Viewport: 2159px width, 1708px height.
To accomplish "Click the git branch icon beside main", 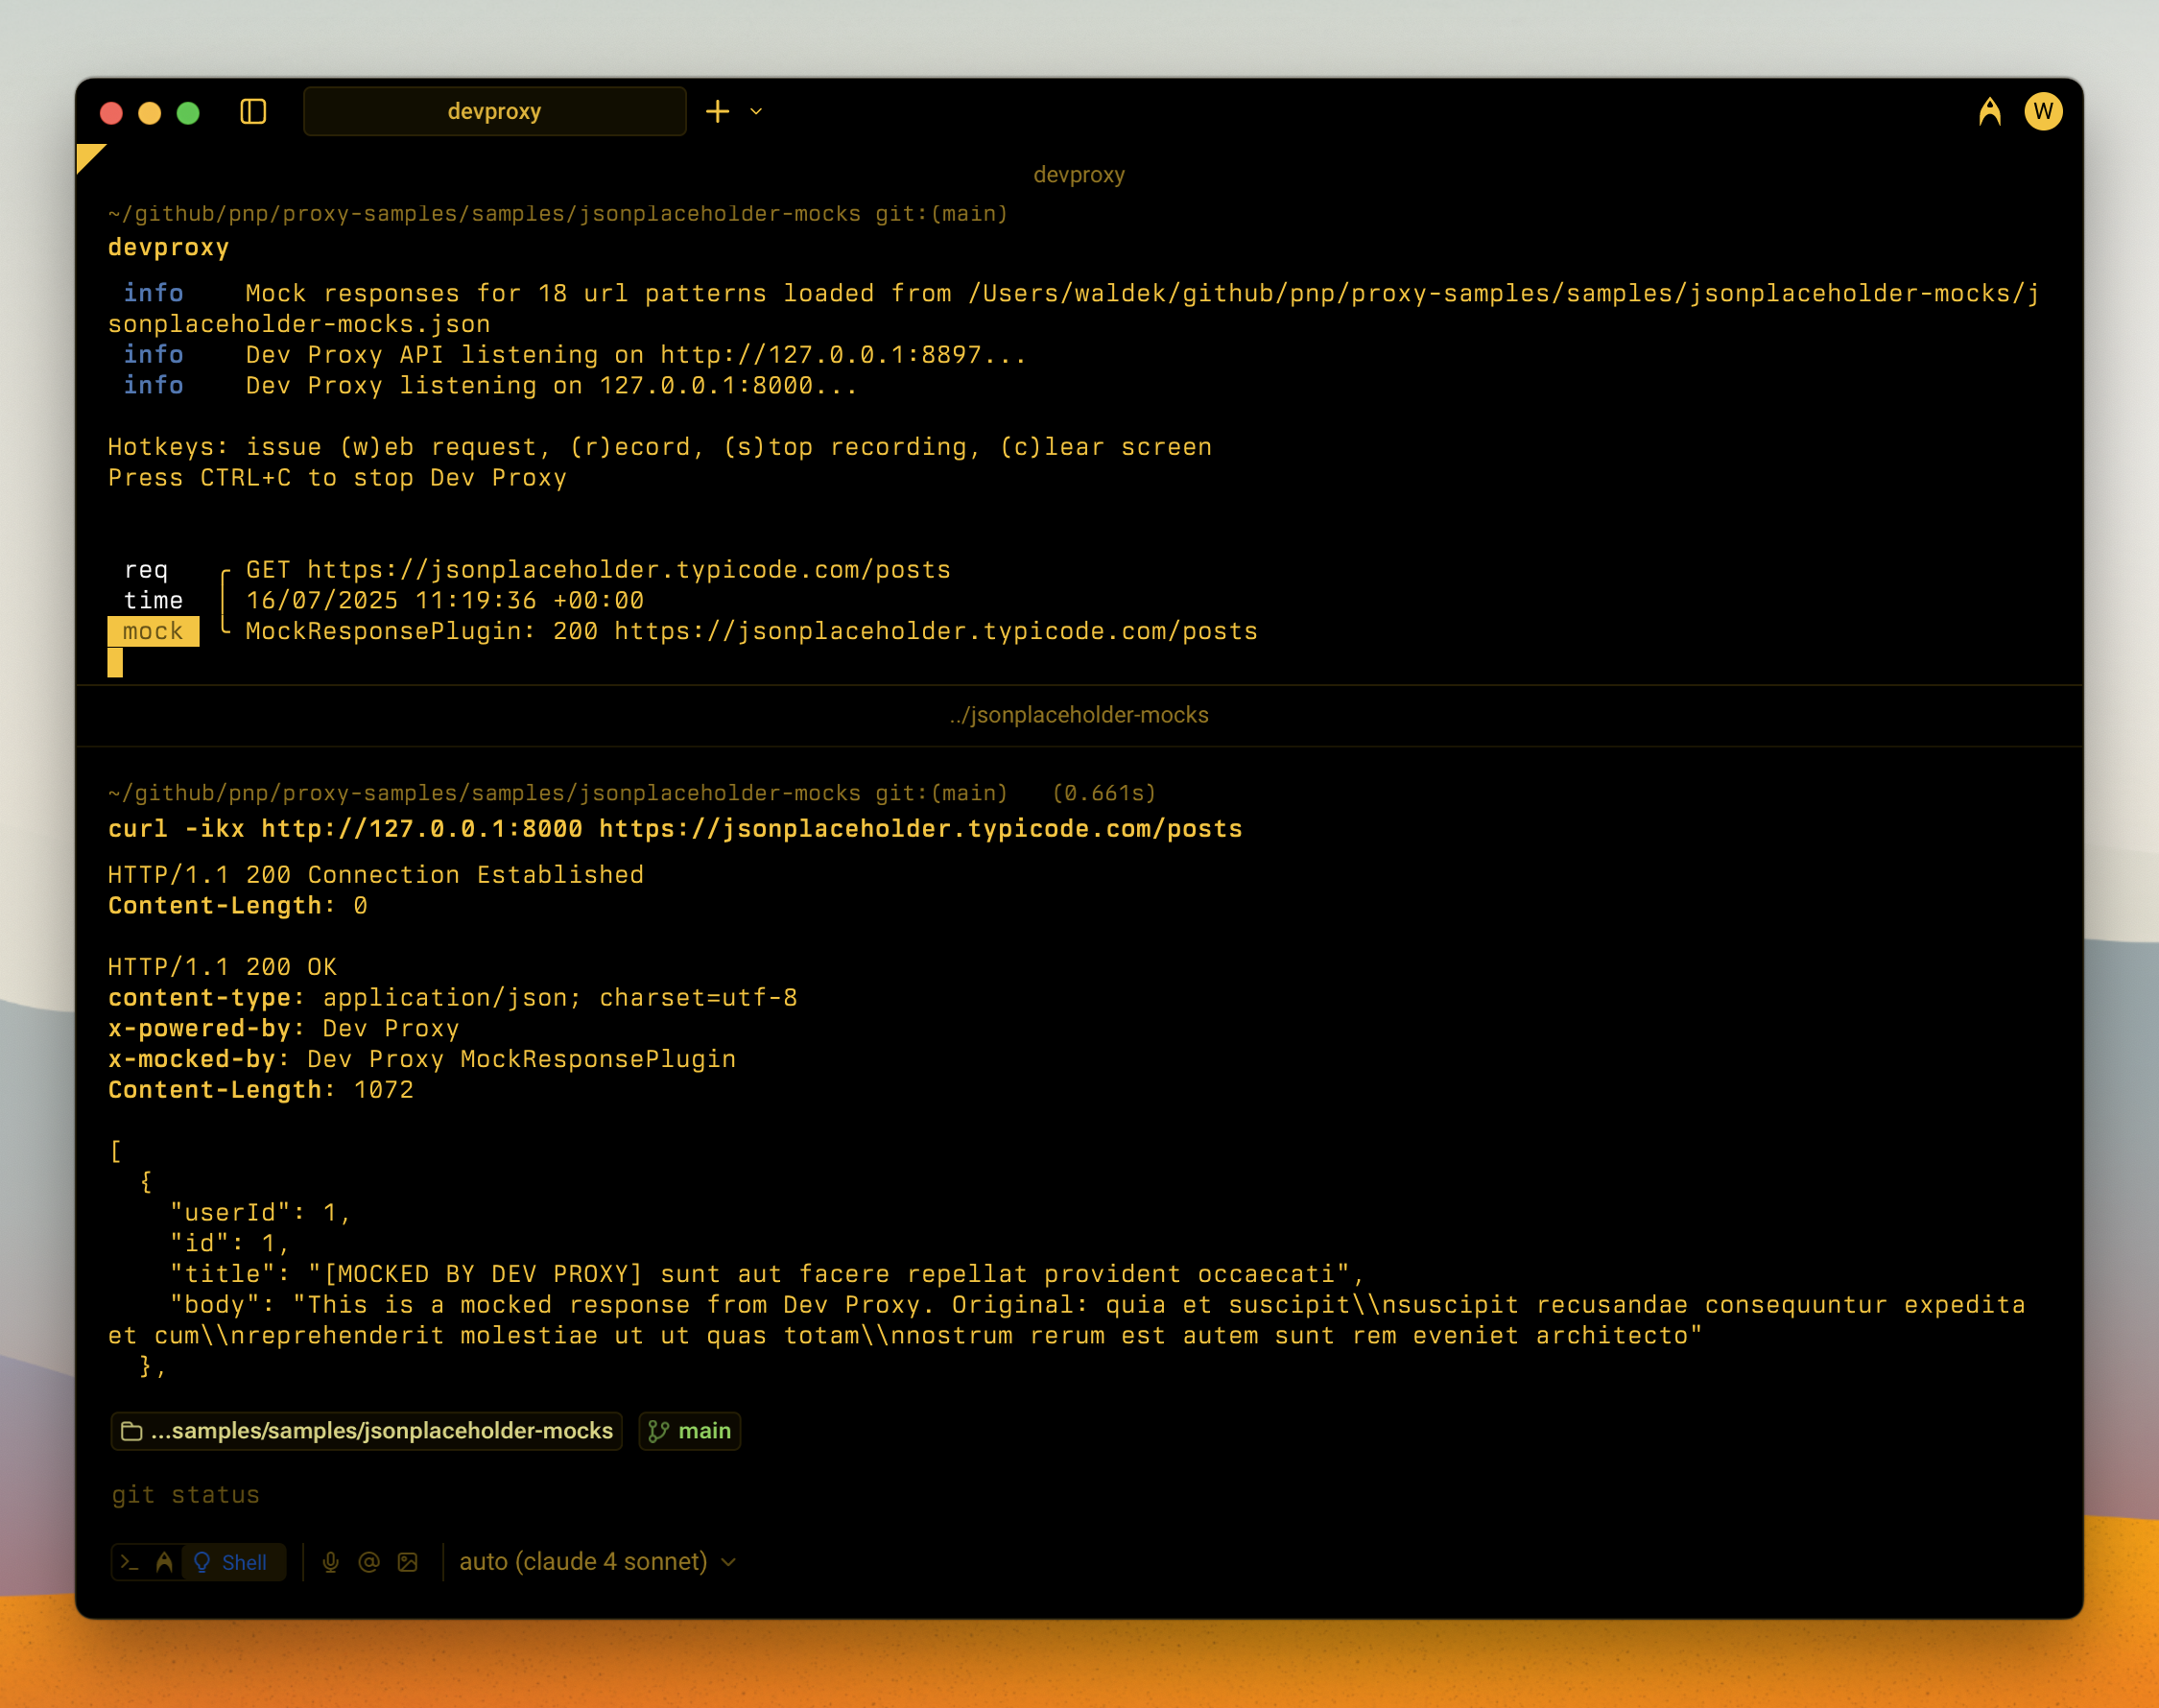I will click(659, 1431).
